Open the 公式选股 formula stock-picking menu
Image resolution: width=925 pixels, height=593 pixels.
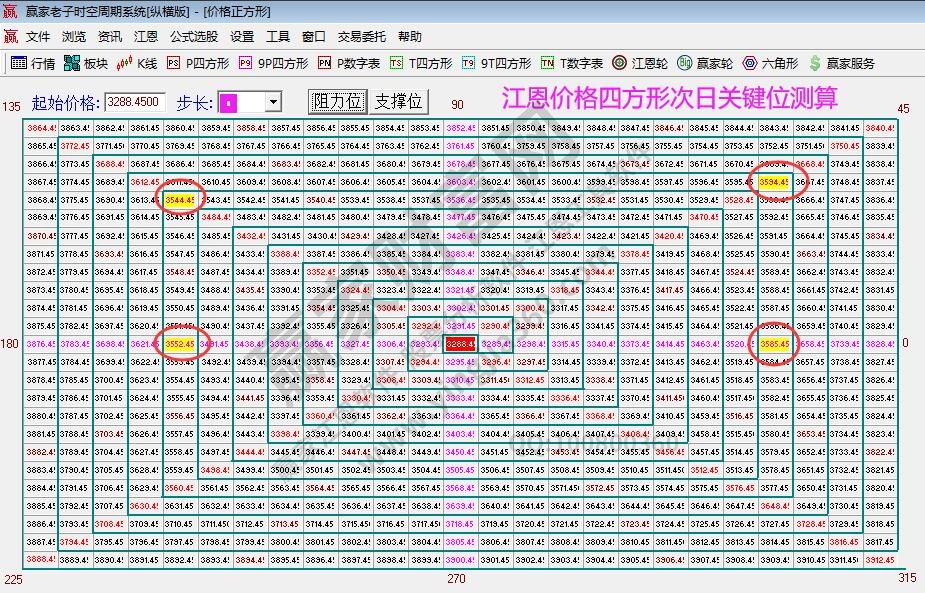(194, 36)
